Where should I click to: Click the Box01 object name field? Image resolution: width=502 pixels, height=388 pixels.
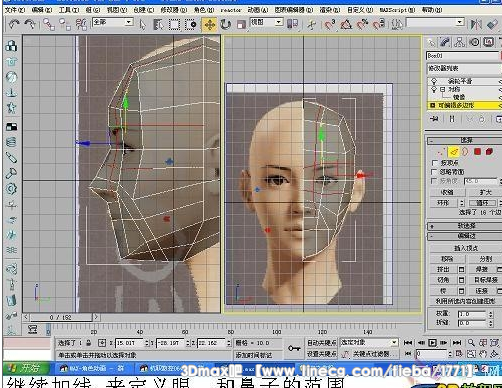pyautogui.click(x=462, y=56)
